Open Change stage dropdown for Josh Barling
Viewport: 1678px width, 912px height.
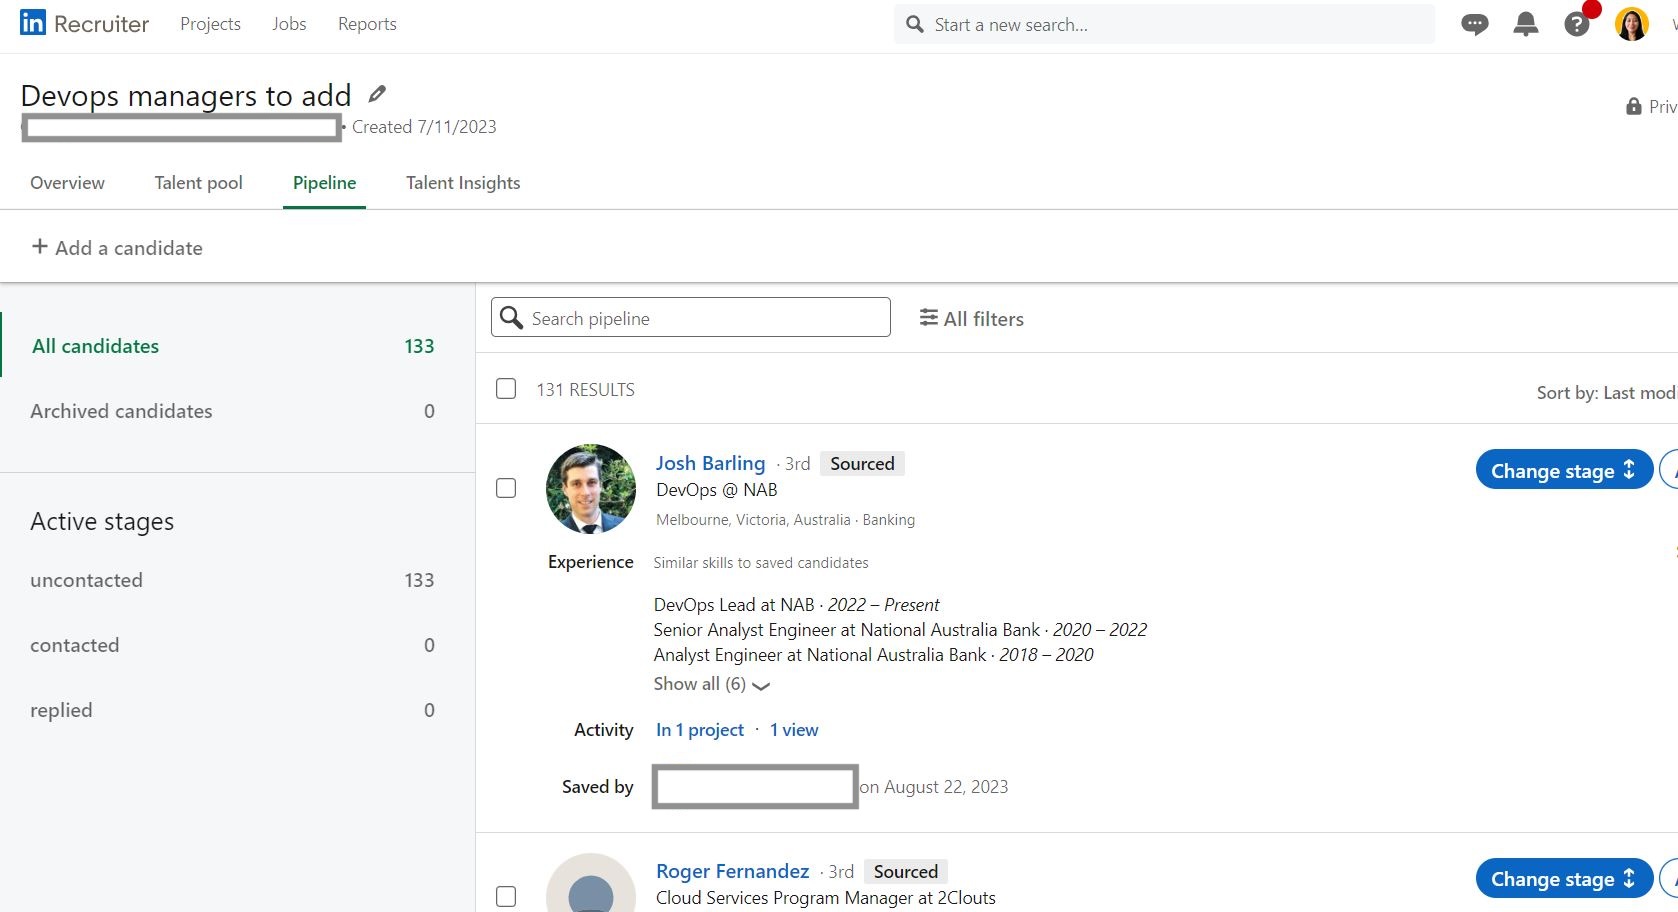pos(1564,470)
